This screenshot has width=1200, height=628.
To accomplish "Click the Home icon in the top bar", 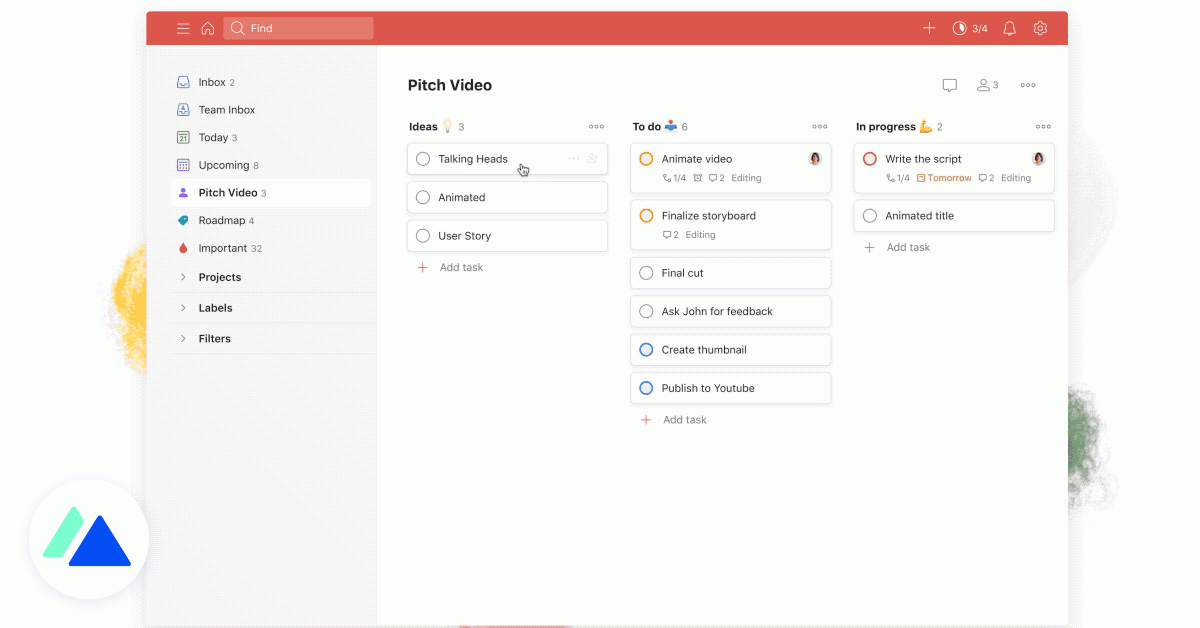I will [208, 28].
